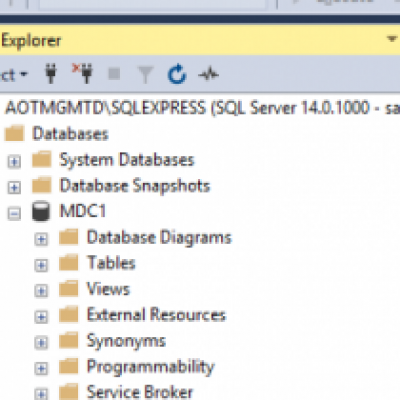Open the Activity Monitor pulse icon
This screenshot has width=400, height=400.
[208, 74]
